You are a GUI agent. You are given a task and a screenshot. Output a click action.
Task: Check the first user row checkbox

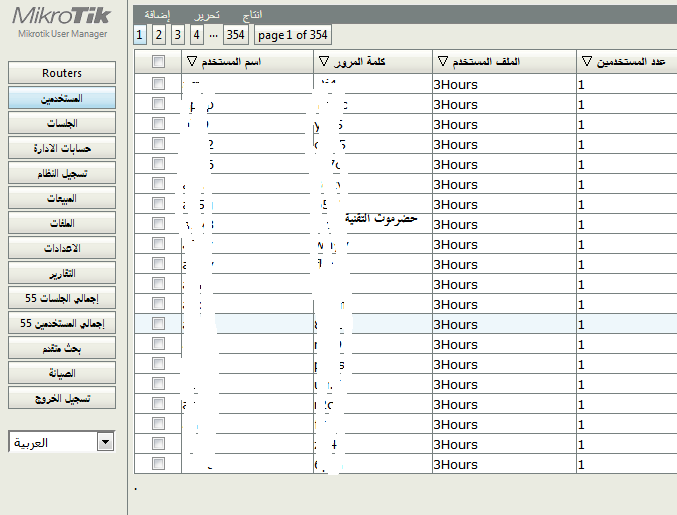(158, 85)
